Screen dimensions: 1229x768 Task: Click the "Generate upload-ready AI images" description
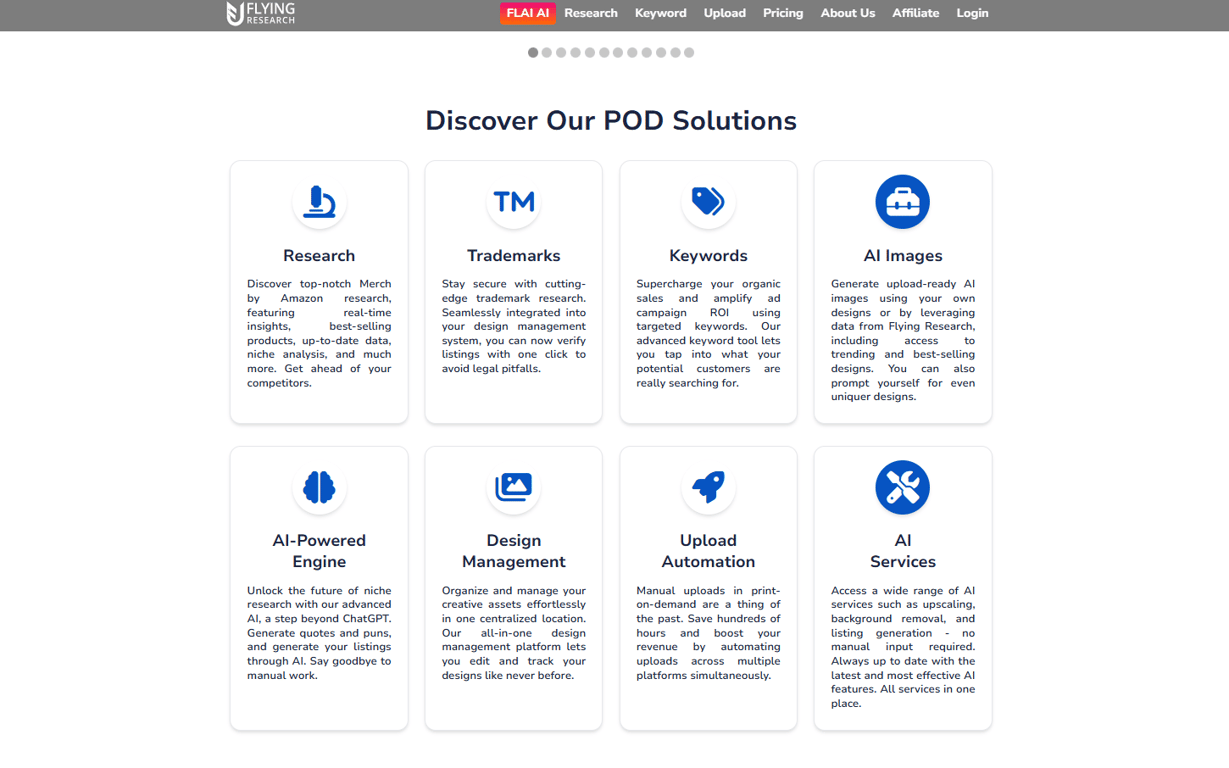pyautogui.click(x=903, y=340)
